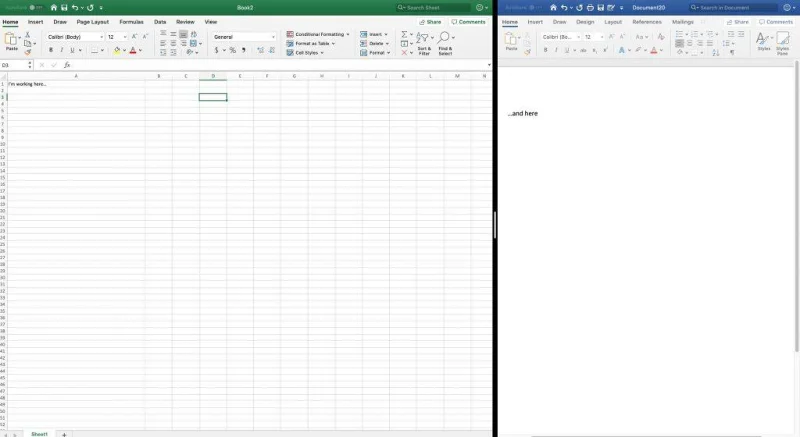800x437 pixels.
Task: Open the Styles Pane in Word
Action: click(x=782, y=41)
